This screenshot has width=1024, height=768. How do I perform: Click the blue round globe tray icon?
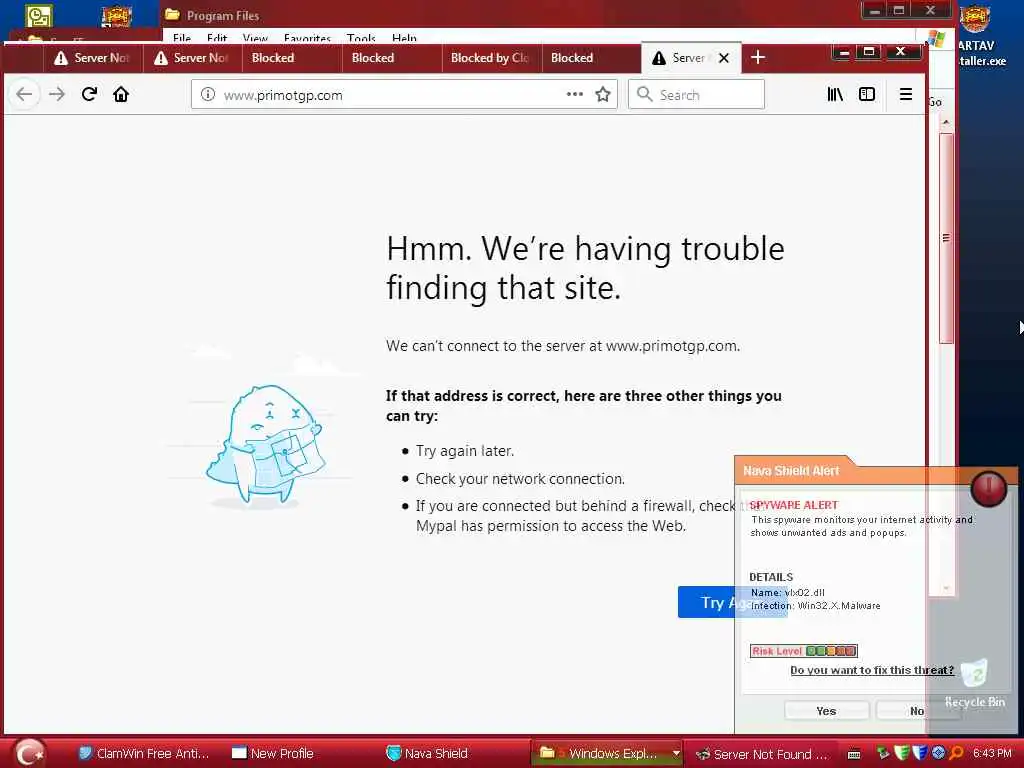pyautogui.click(x=938, y=753)
